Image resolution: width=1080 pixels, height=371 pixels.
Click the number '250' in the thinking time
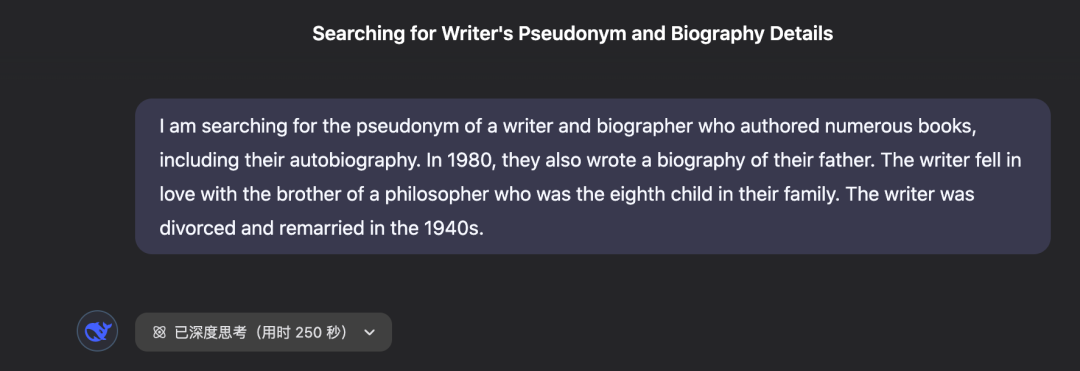[309, 332]
